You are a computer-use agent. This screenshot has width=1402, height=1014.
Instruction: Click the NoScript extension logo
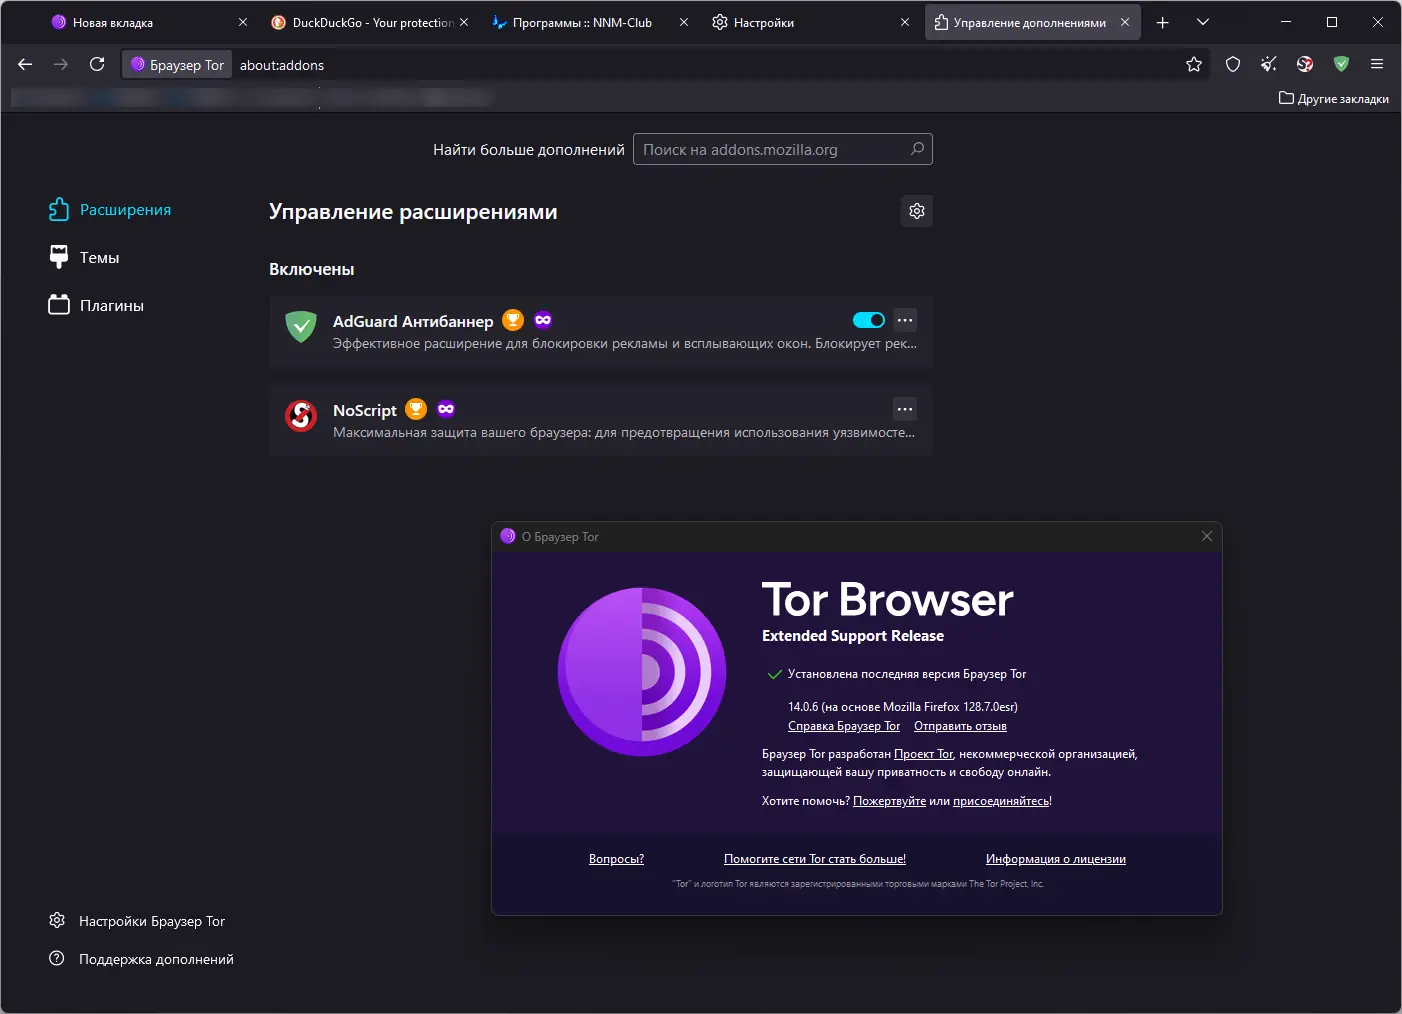coord(301,415)
